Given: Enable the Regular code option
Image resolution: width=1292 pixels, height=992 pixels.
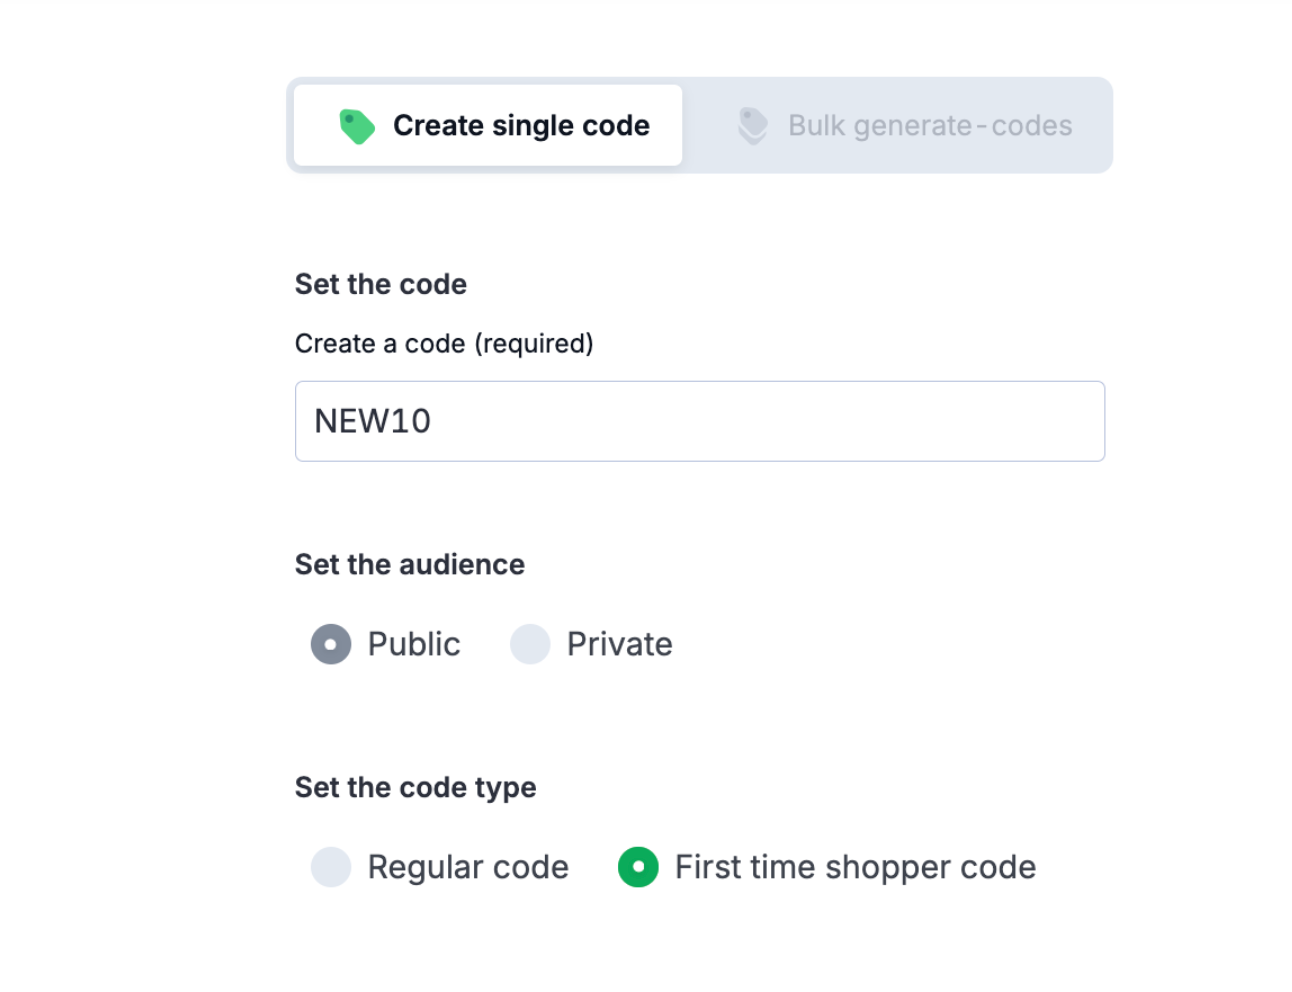Looking at the screenshot, I should click(331, 867).
